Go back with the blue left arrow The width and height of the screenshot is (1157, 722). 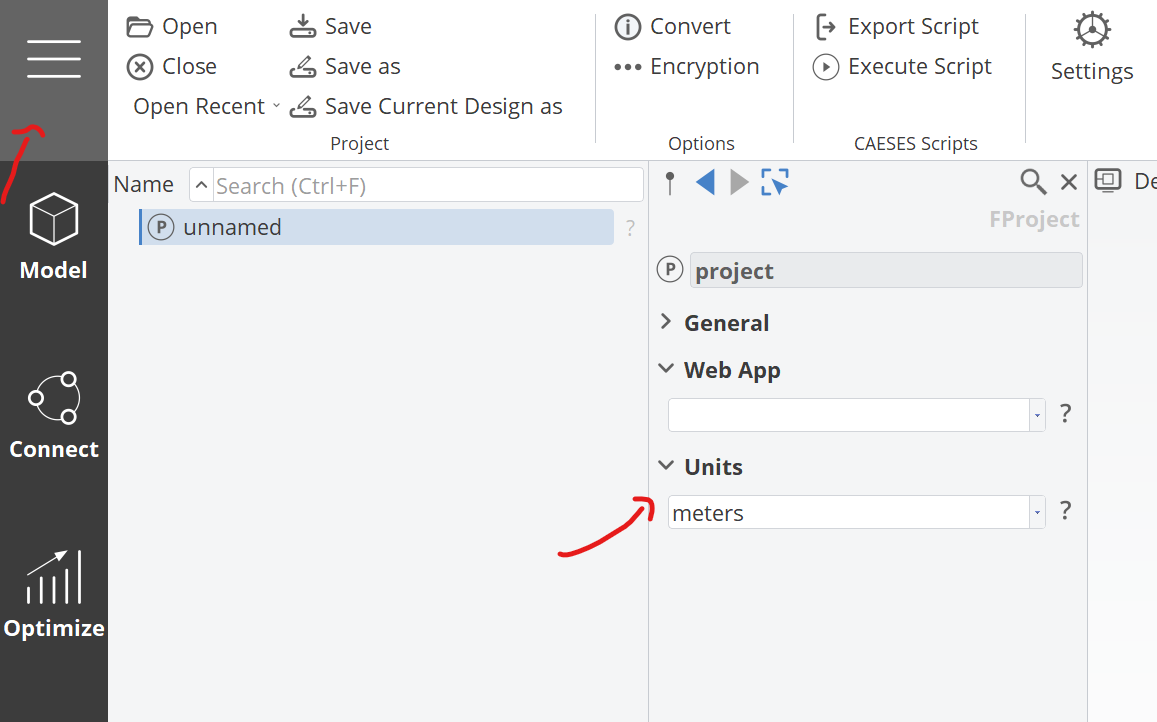click(x=705, y=182)
